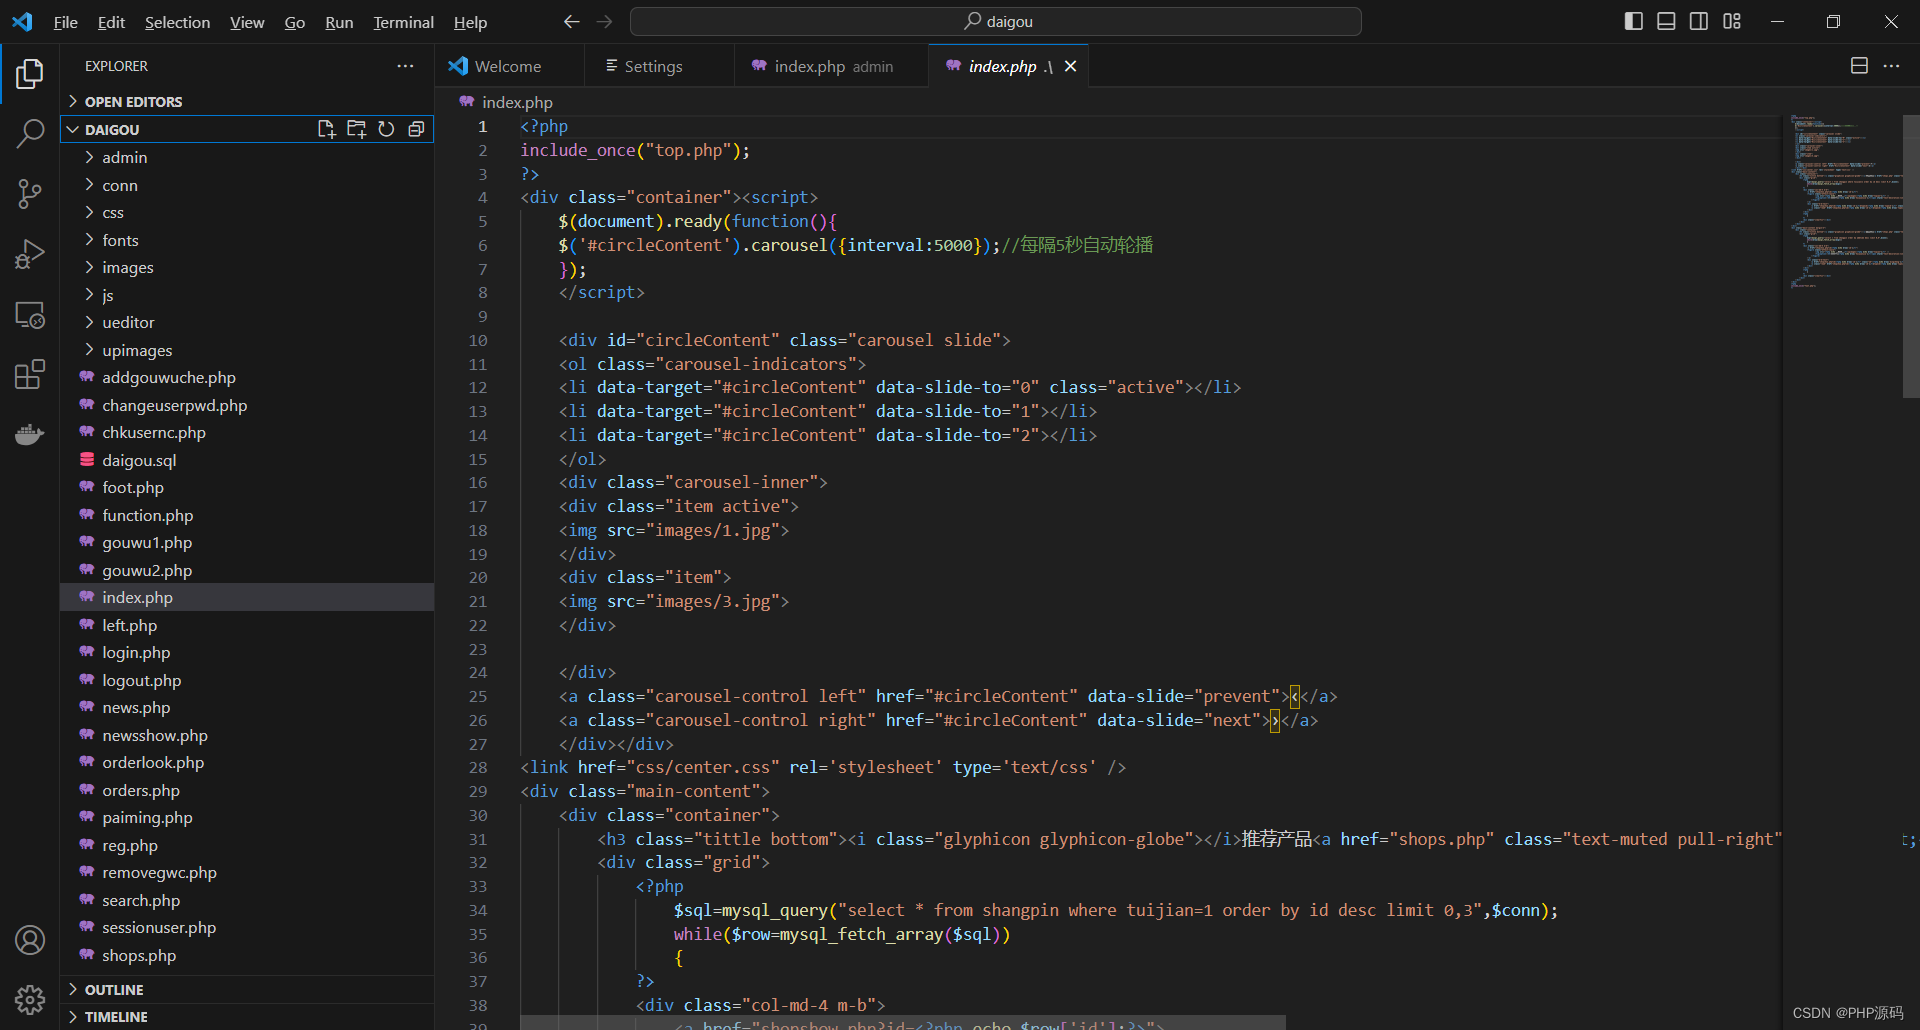This screenshot has height=1030, width=1920.
Task: Open gouwu1.php in Explorer
Action: 247,542
